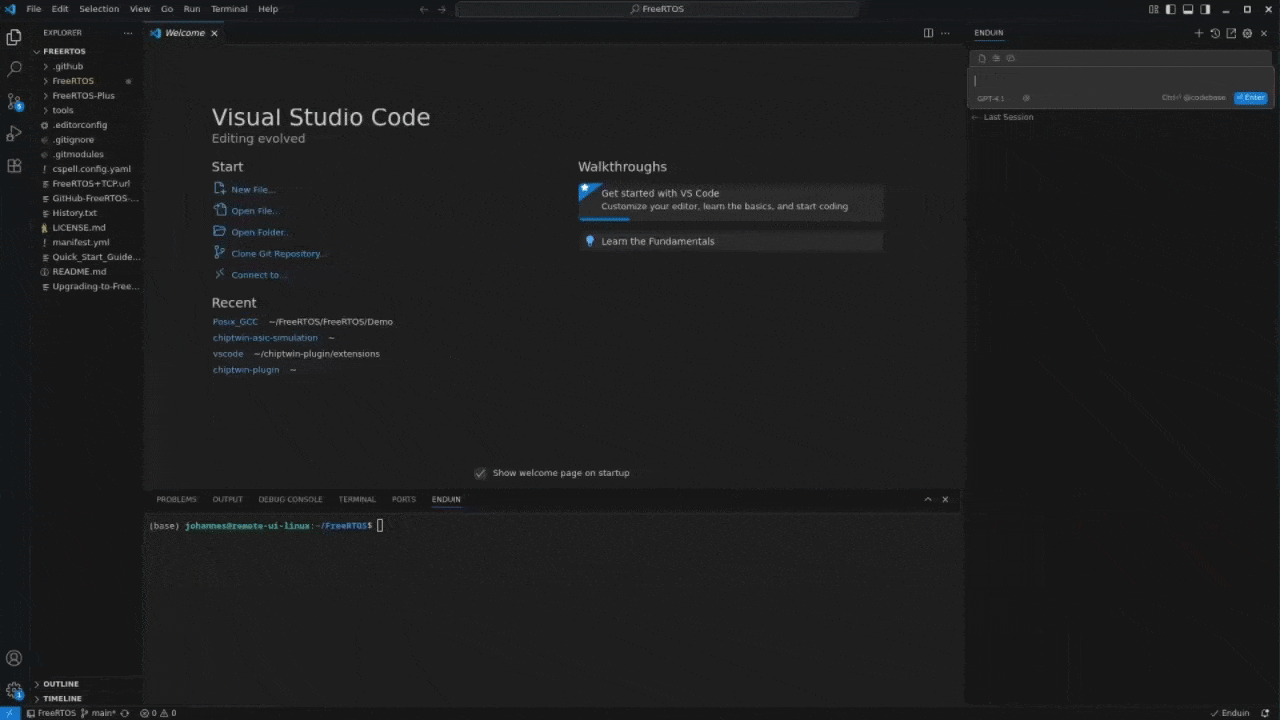Open the Terminal menu

click(x=229, y=9)
